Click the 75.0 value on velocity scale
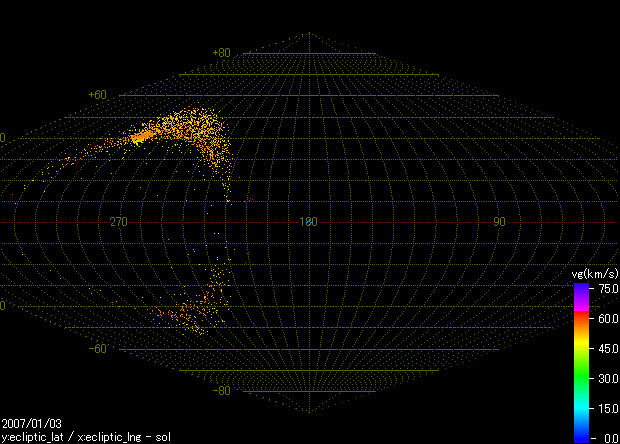The width and height of the screenshot is (620, 444). [606, 288]
